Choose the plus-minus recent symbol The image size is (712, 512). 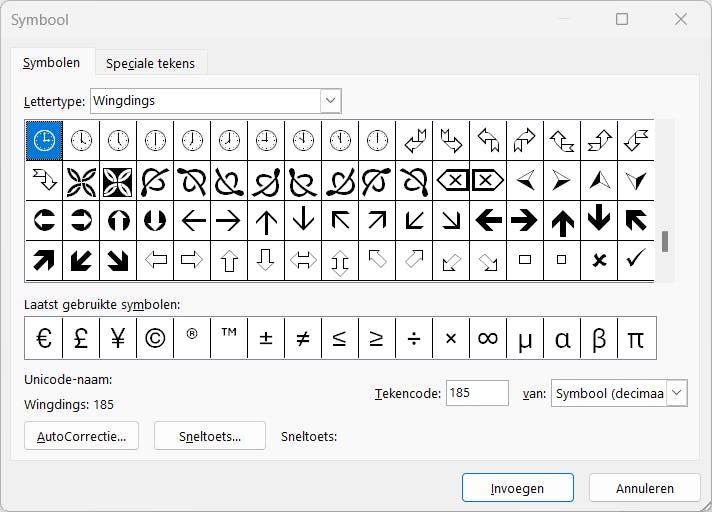point(266,339)
